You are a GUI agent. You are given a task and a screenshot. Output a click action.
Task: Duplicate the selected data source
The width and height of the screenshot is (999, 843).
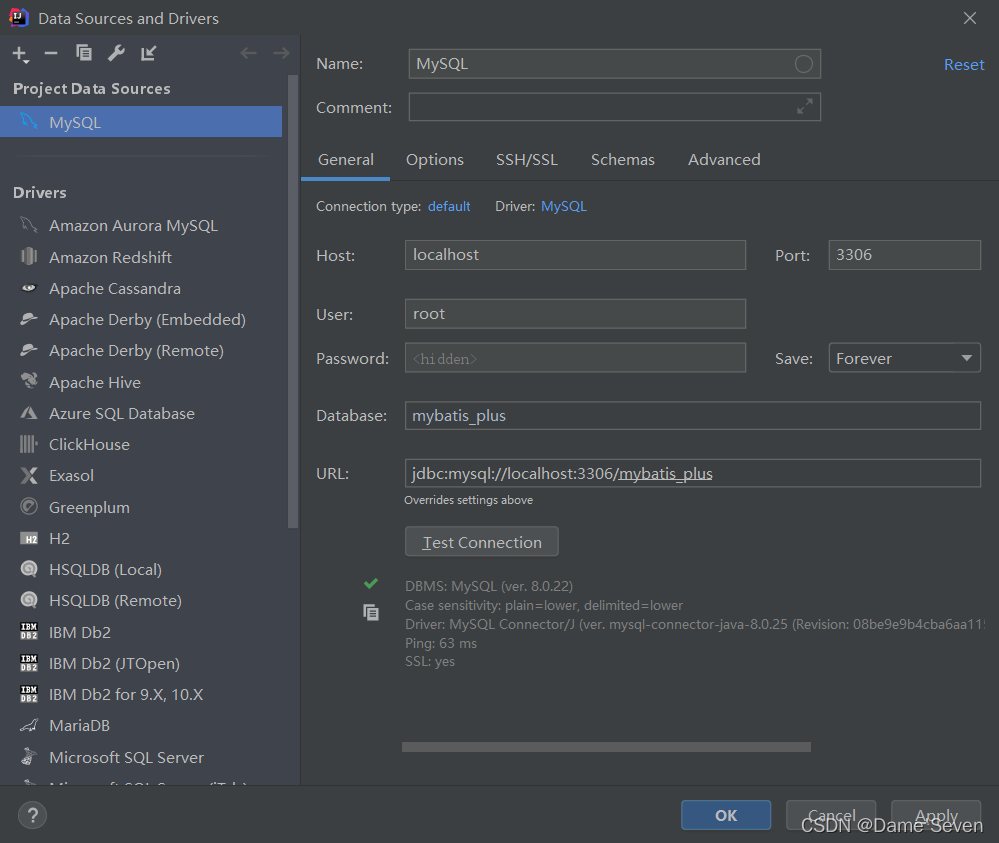pos(83,53)
